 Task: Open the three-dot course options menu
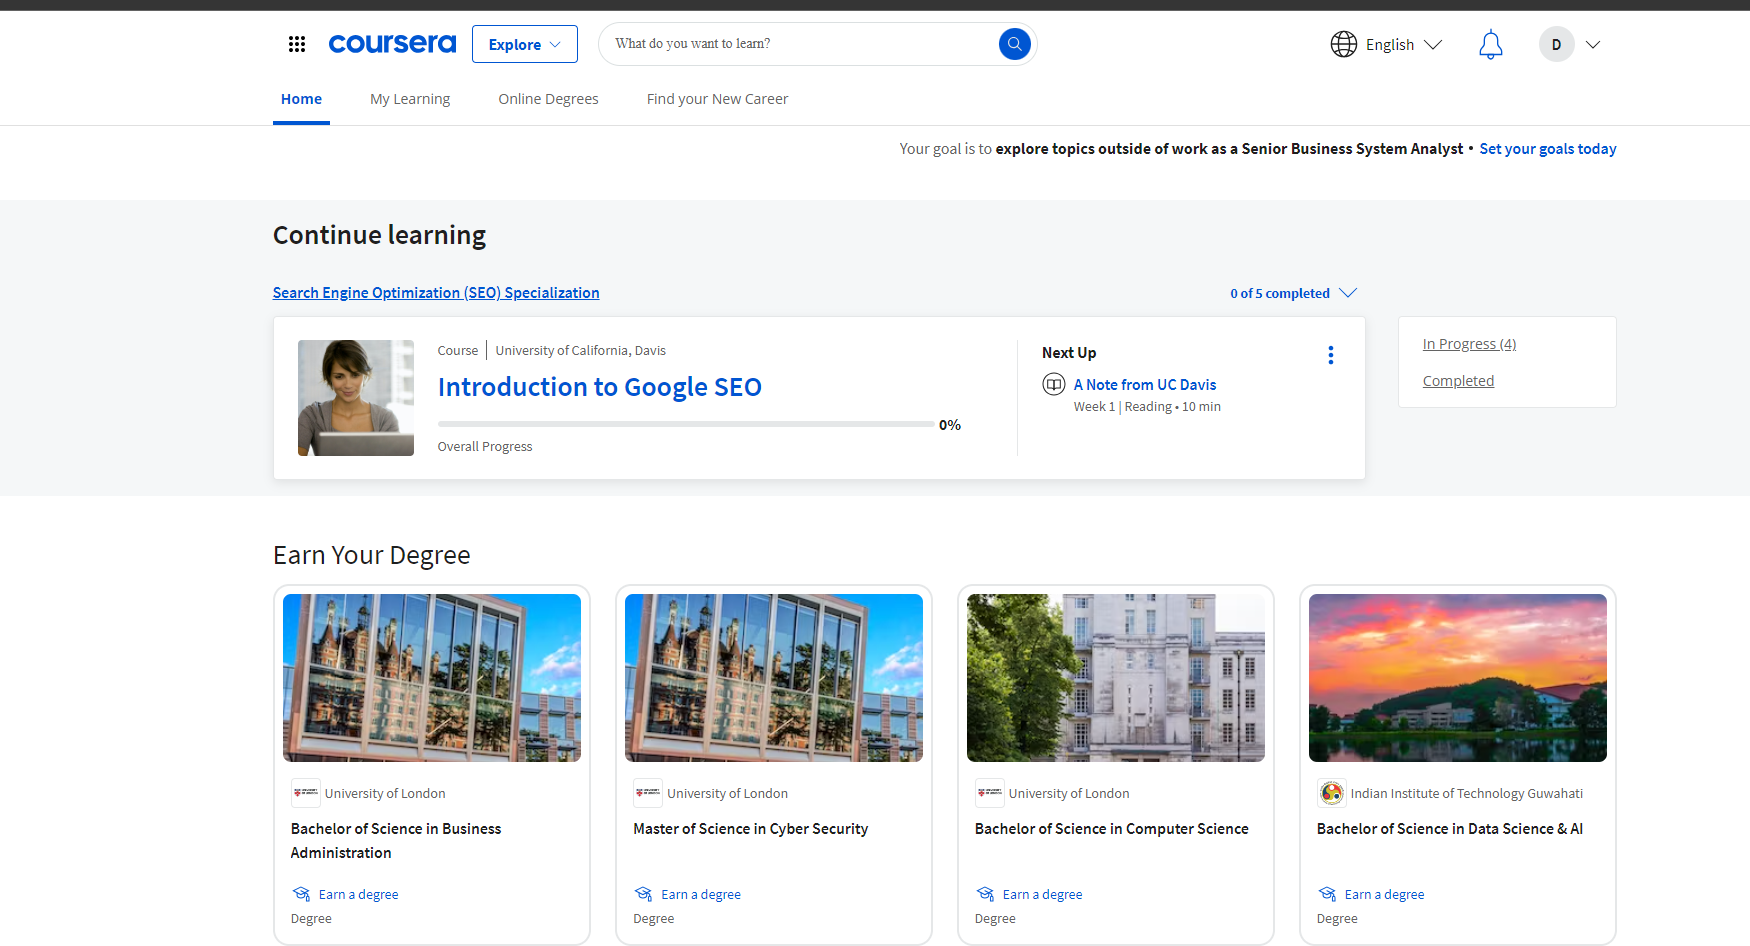click(x=1330, y=355)
